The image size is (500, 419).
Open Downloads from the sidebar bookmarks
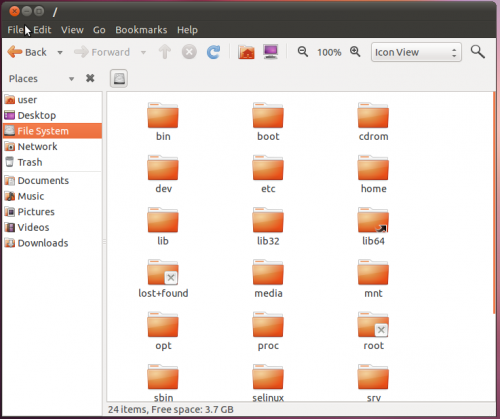coord(52,243)
